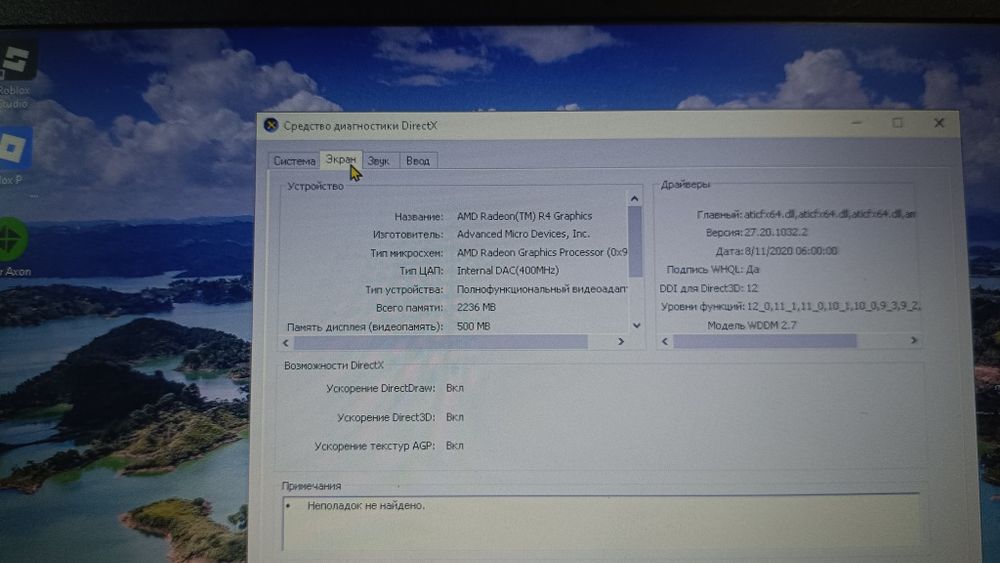Click the DirectX diagnostic tool title icon
This screenshot has width=1000, height=563.
[271, 125]
